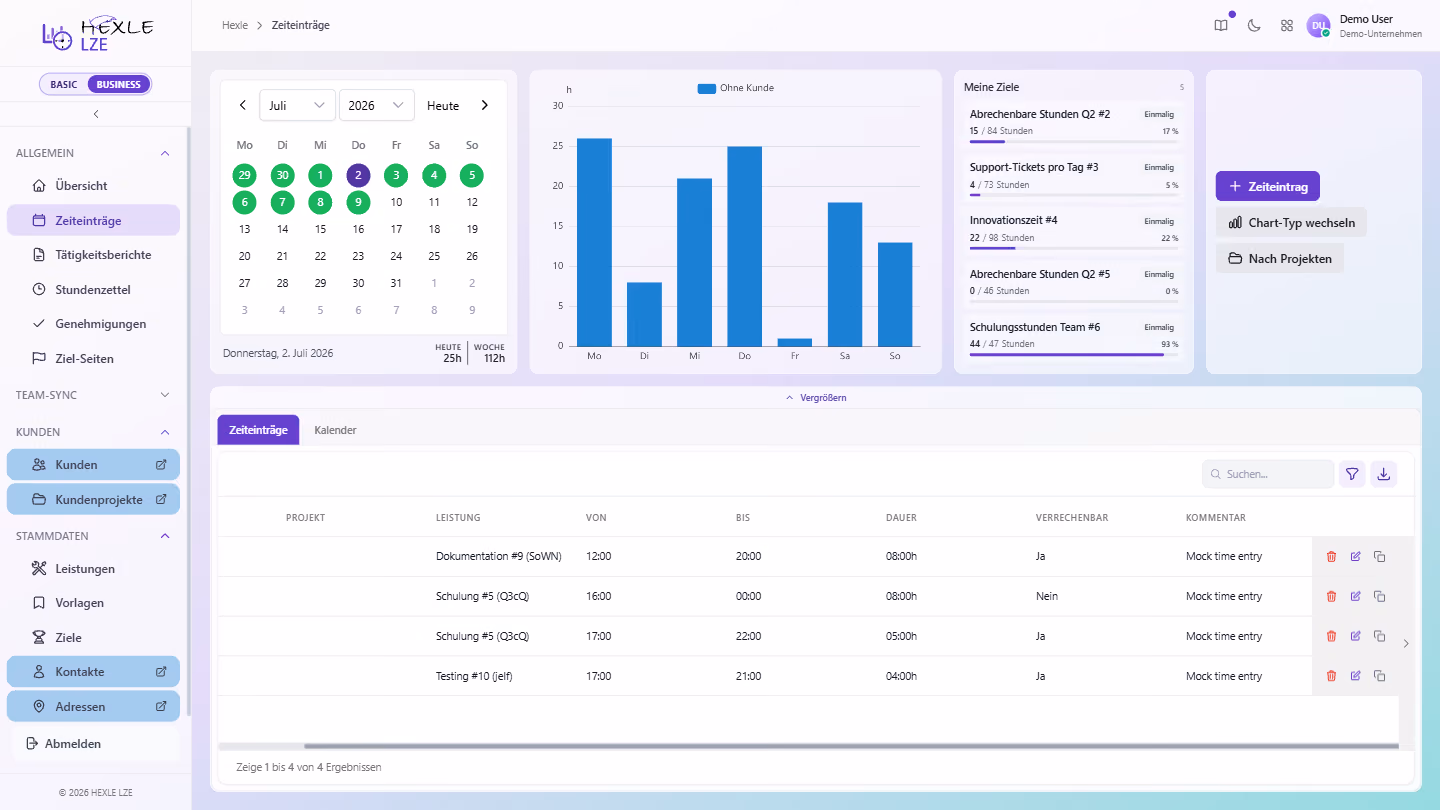Select the BASIC plan toggle
The height and width of the screenshot is (810, 1440).
(x=64, y=84)
